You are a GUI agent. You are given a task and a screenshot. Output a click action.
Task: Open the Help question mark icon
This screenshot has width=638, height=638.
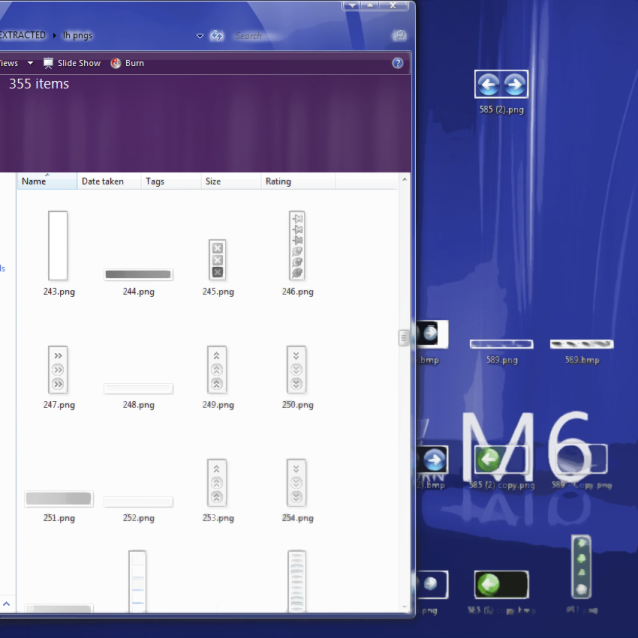click(398, 63)
